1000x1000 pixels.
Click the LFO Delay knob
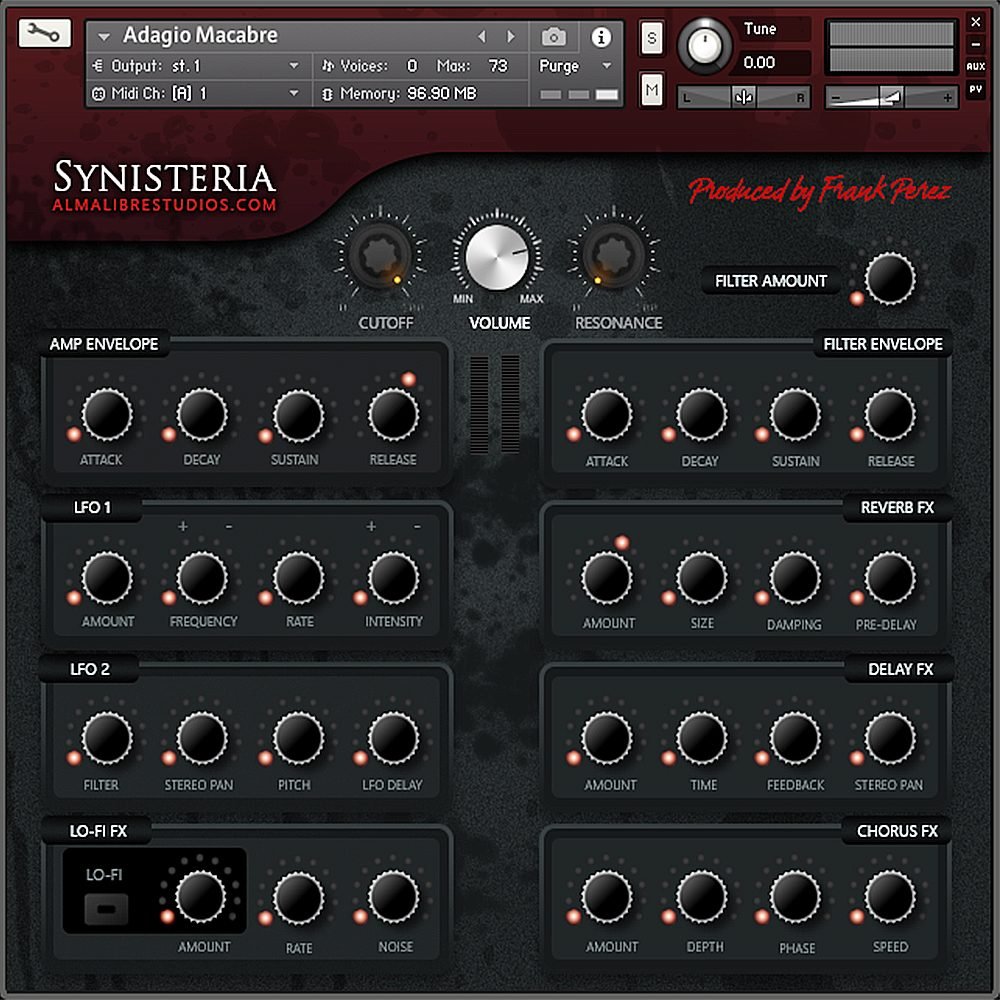[393, 738]
